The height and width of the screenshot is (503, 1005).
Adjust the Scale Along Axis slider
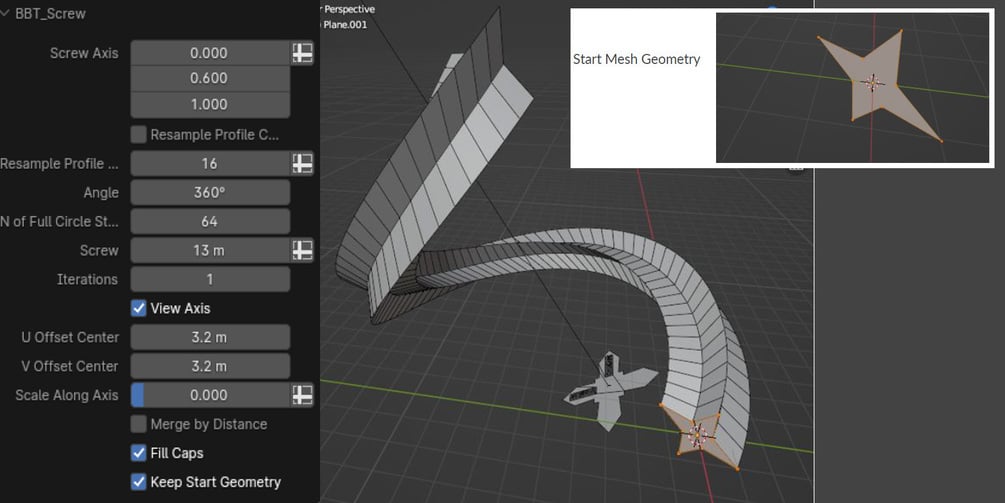[x=210, y=395]
